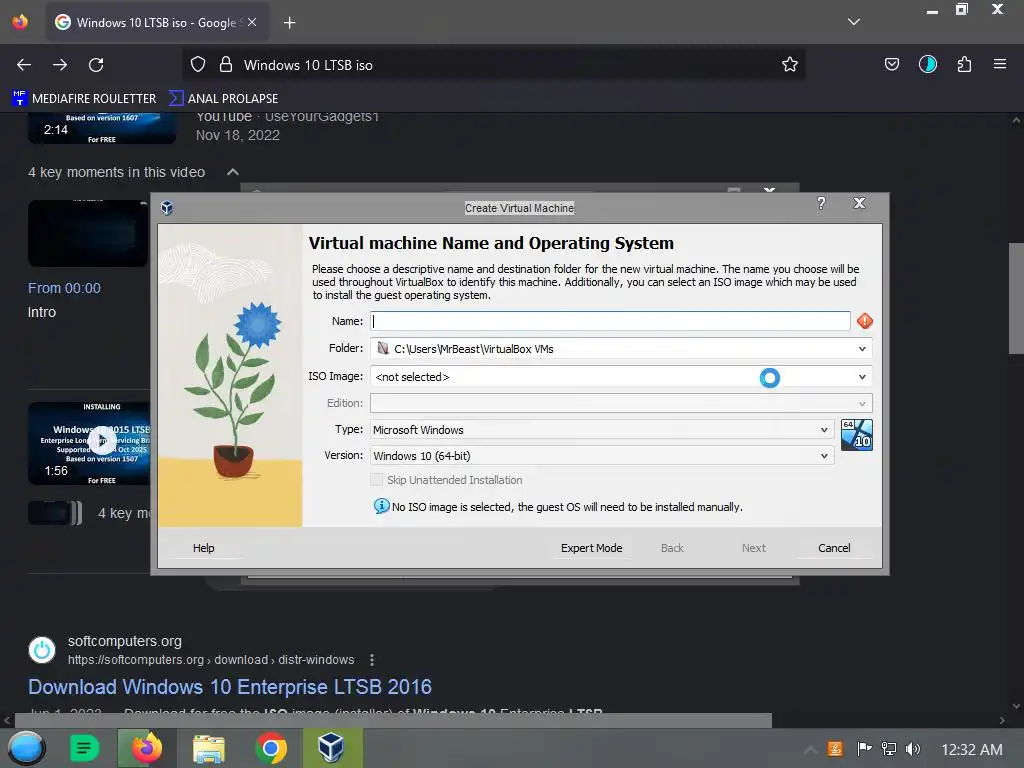Click the blue info icon beside No ISO message
Viewport: 1024px width, 768px height.
click(381, 506)
